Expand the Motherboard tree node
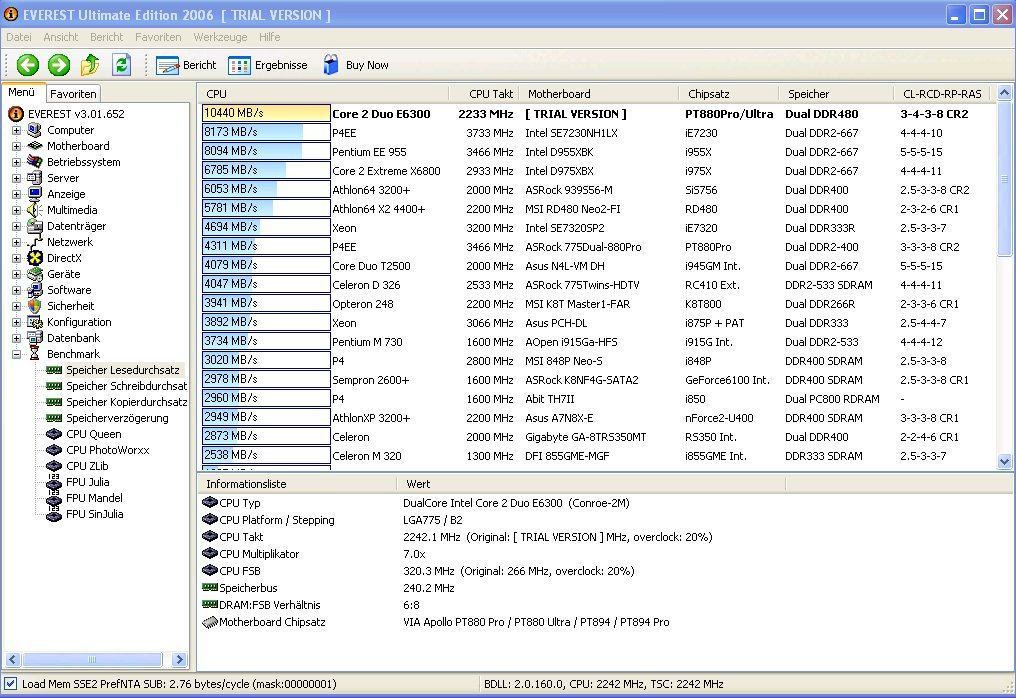The width and height of the screenshot is (1016, 698). click(x=16, y=146)
